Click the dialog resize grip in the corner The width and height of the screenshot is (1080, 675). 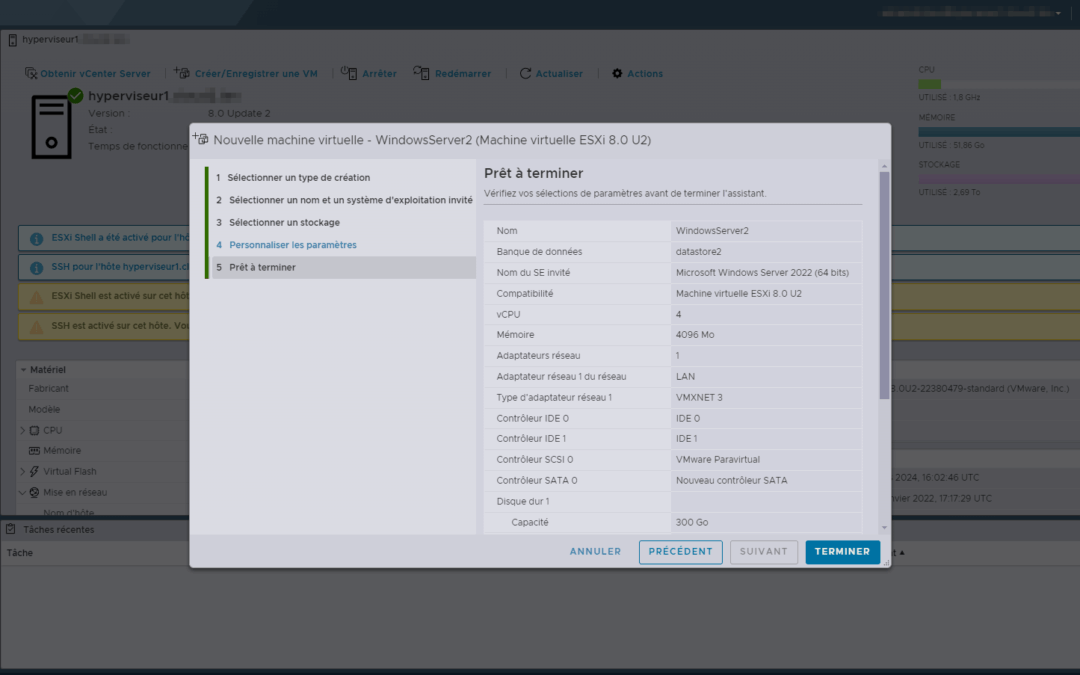(x=886, y=563)
